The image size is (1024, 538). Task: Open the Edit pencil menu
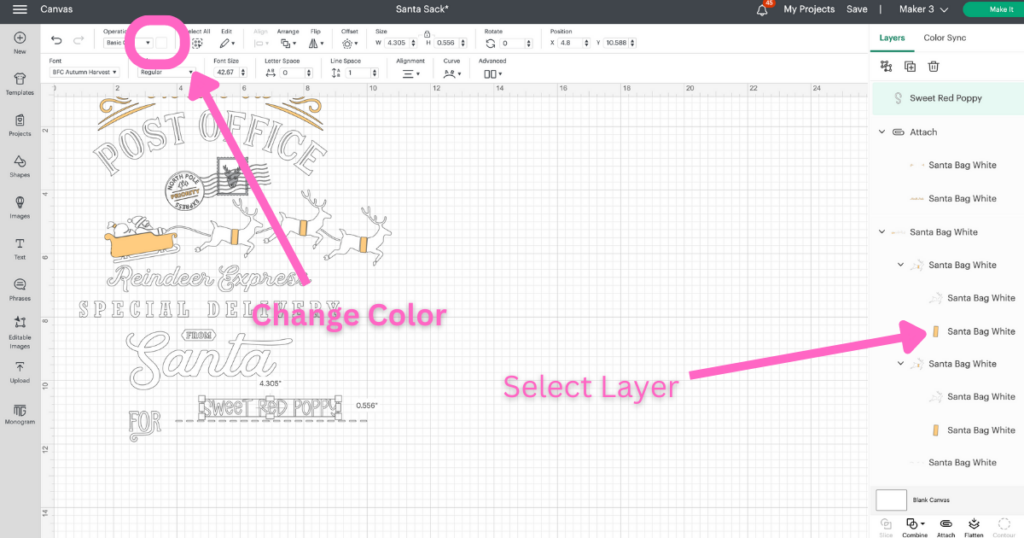(227, 43)
